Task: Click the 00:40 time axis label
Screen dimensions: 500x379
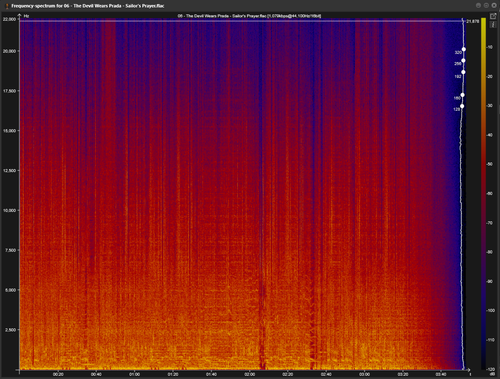Action: click(x=96, y=374)
